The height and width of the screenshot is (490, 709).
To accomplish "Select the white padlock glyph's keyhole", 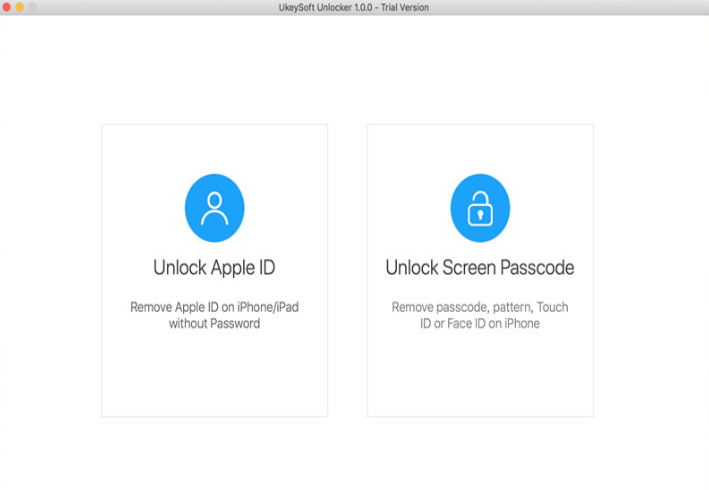I will click(480, 216).
